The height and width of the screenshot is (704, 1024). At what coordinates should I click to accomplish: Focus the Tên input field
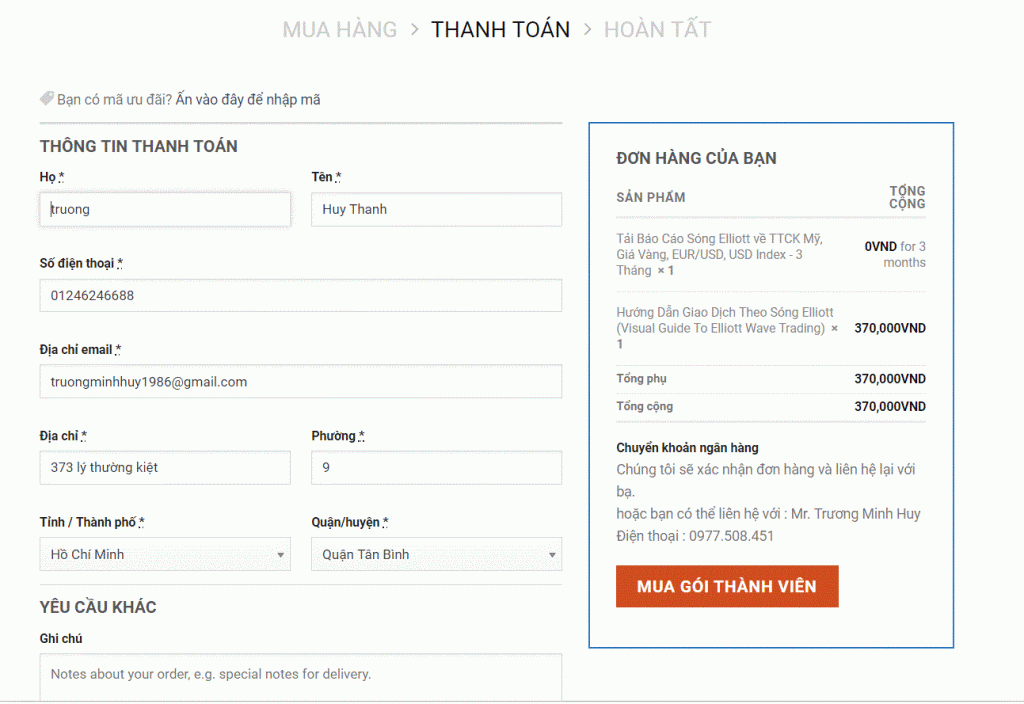[436, 209]
